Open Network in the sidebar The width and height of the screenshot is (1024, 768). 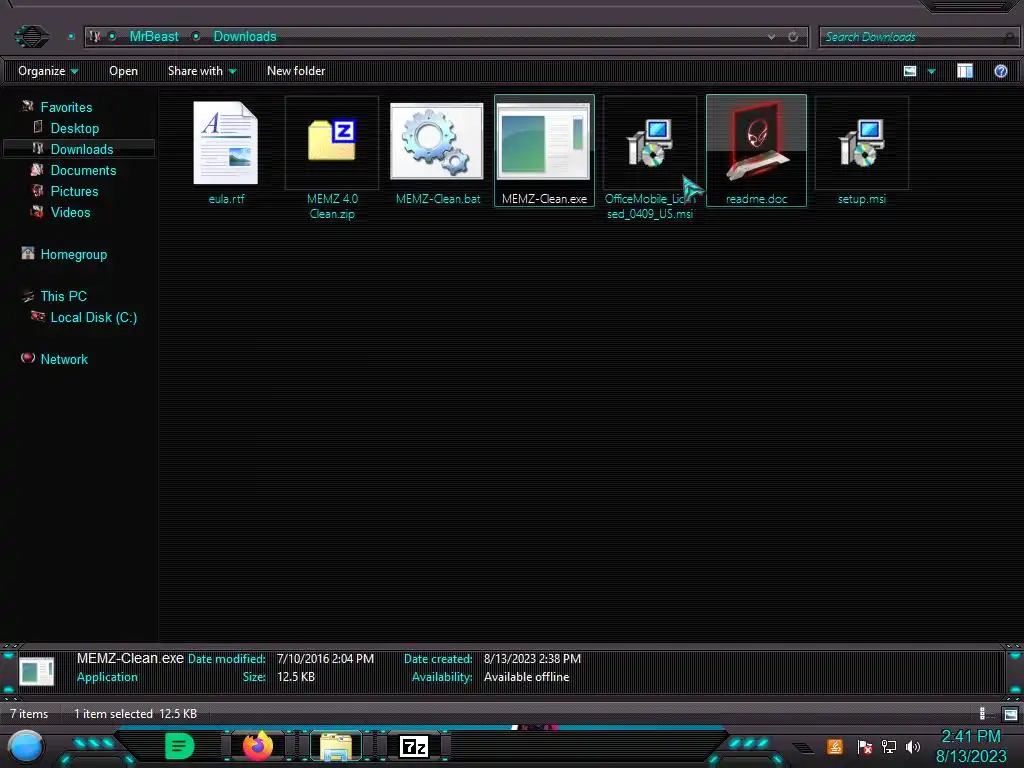(x=63, y=359)
